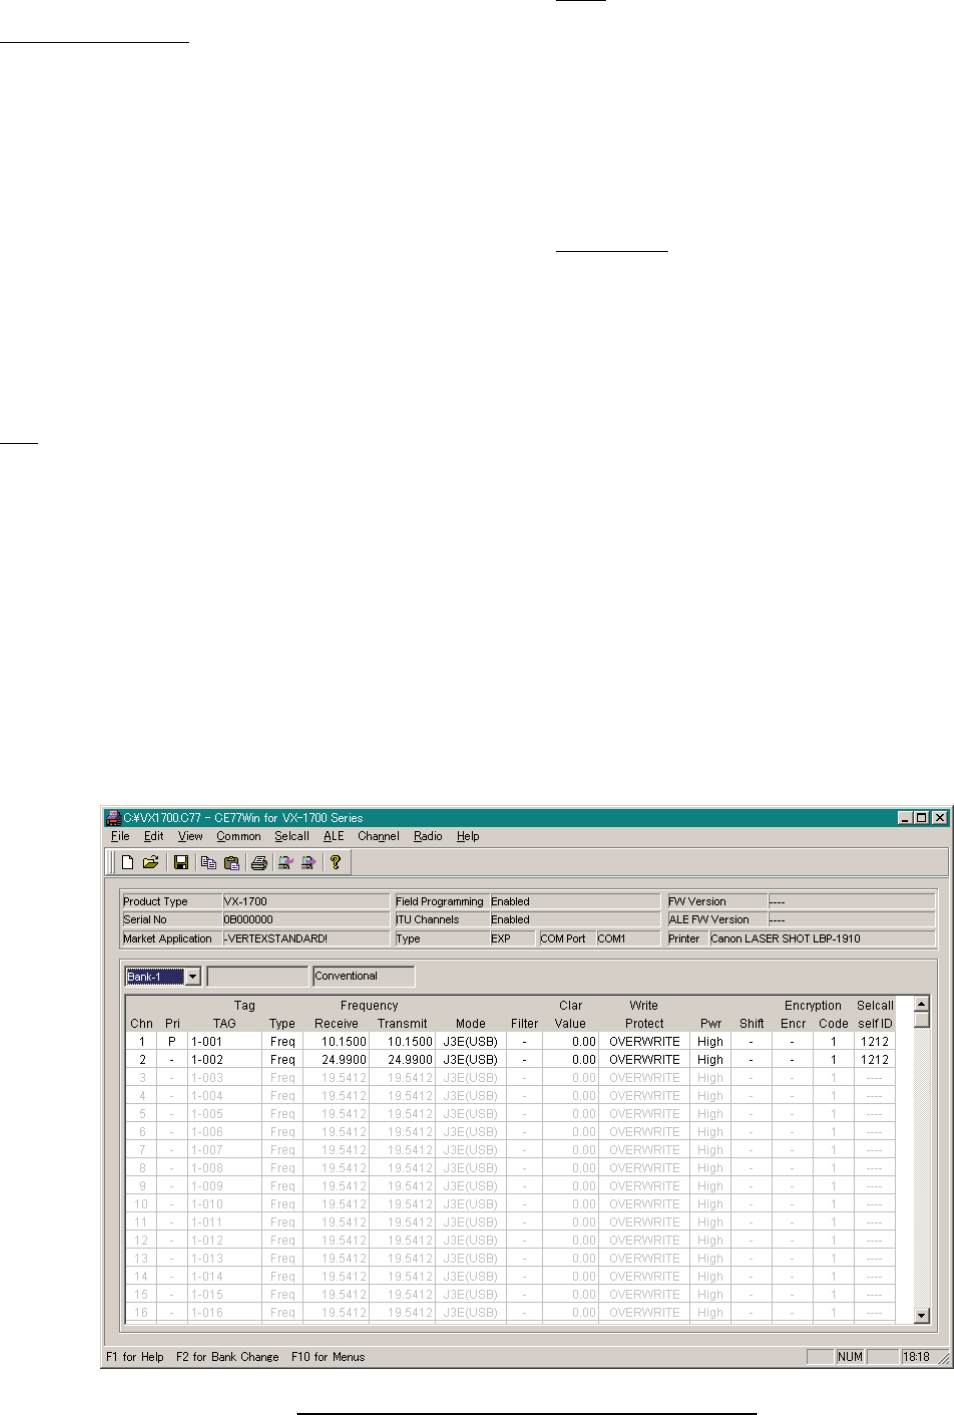This screenshot has width=954, height=1415.
Task: Click the Filter column header
Action: coord(524,1024)
